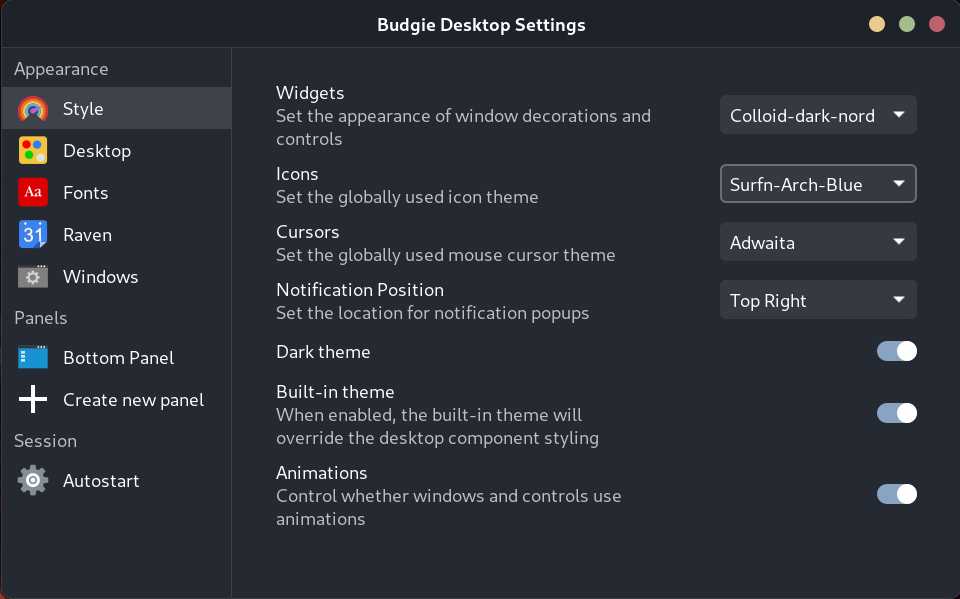This screenshot has width=960, height=599.
Task: Click the yellow minimize window button
Action: pyautogui.click(x=876, y=25)
